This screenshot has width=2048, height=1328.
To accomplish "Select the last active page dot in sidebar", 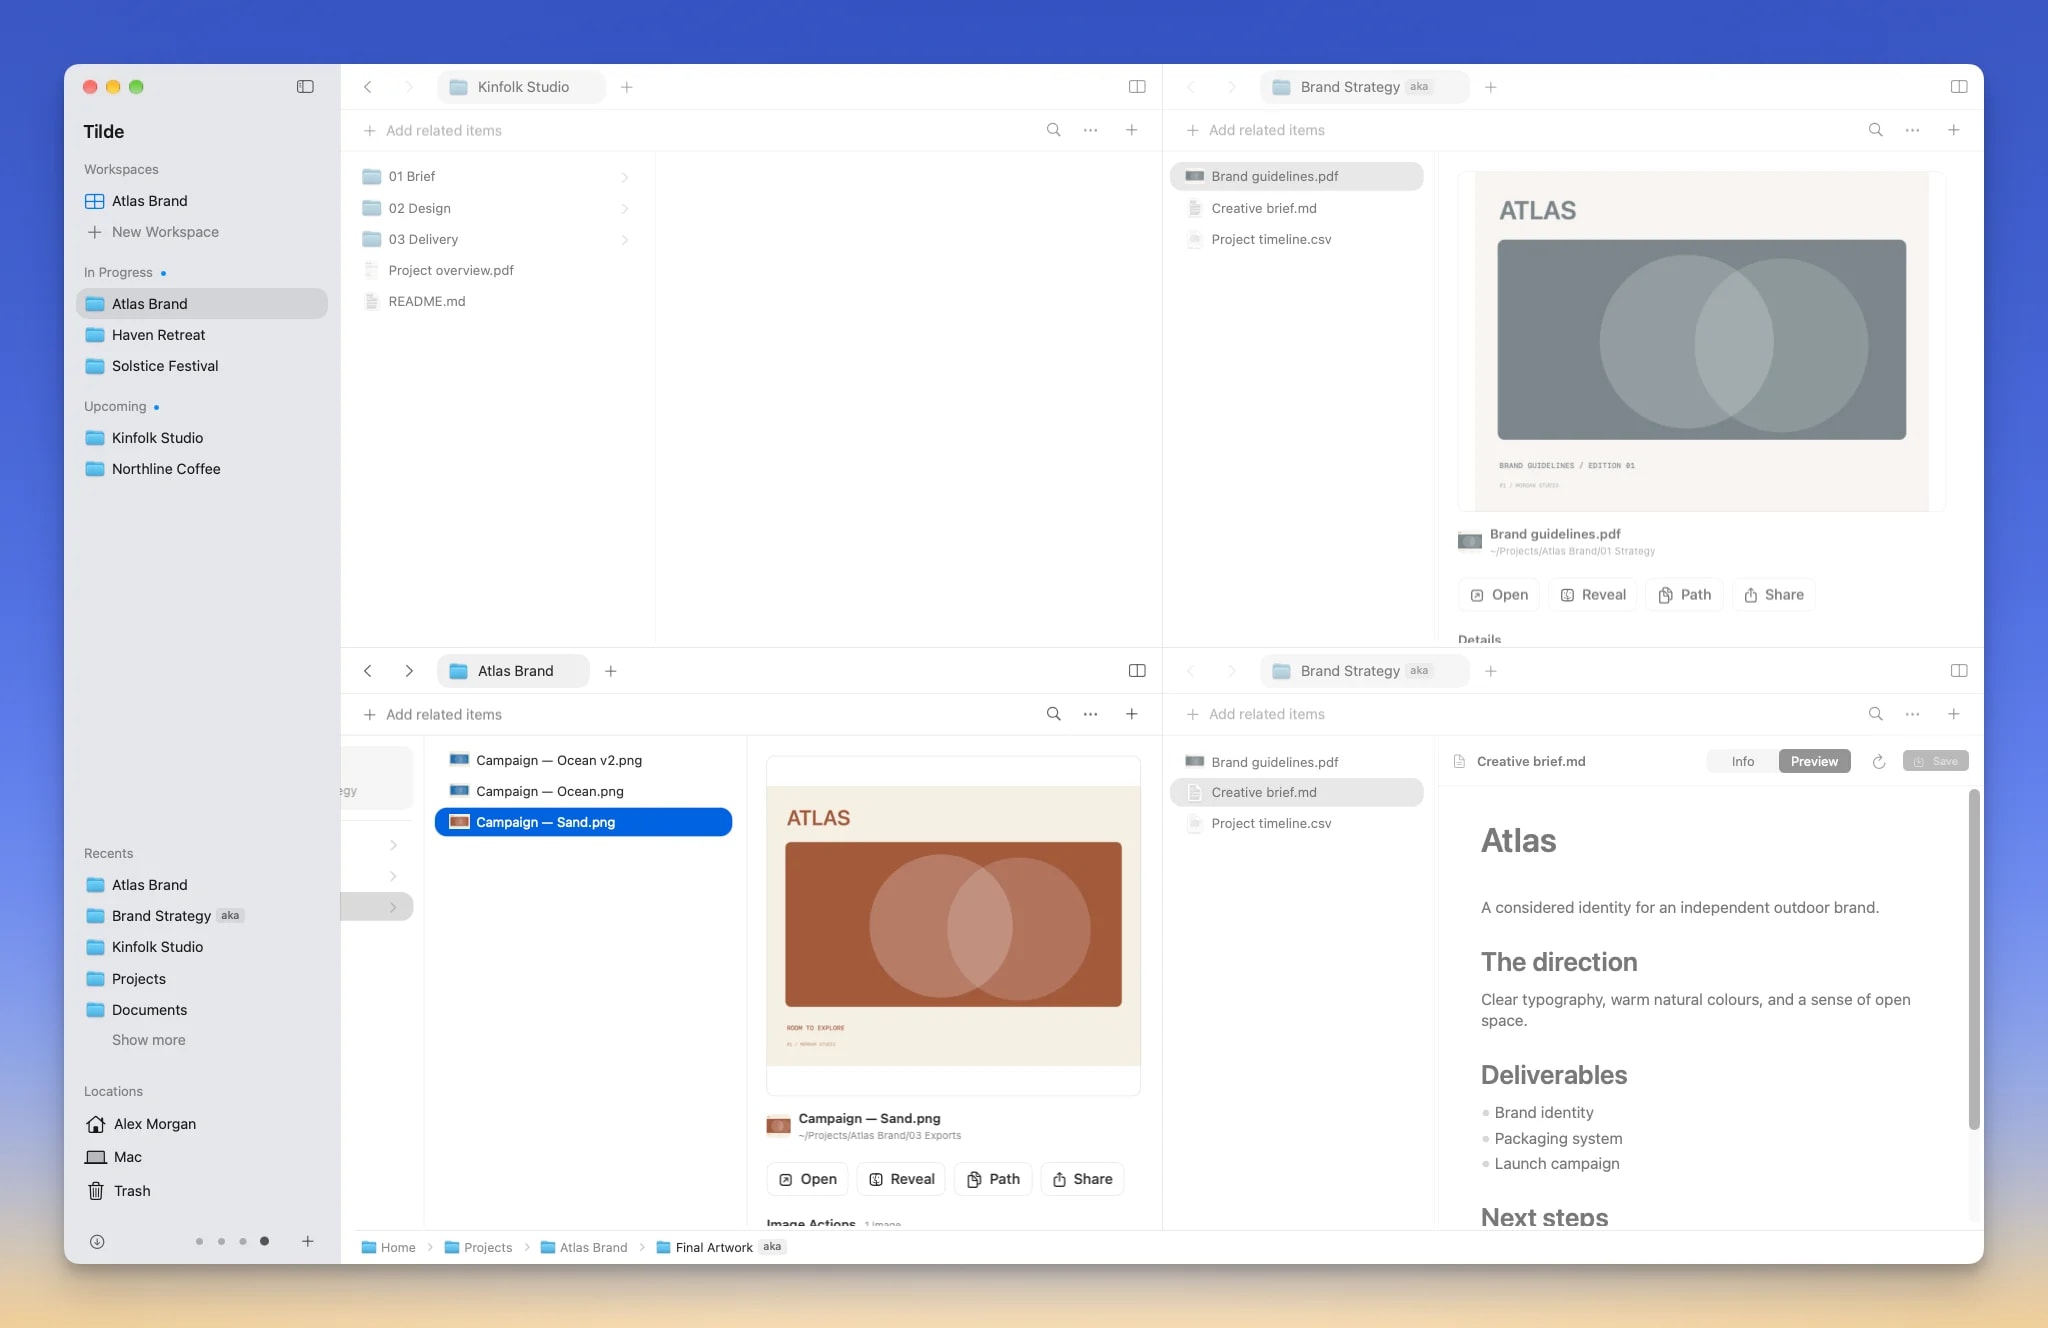I will click(x=264, y=1241).
